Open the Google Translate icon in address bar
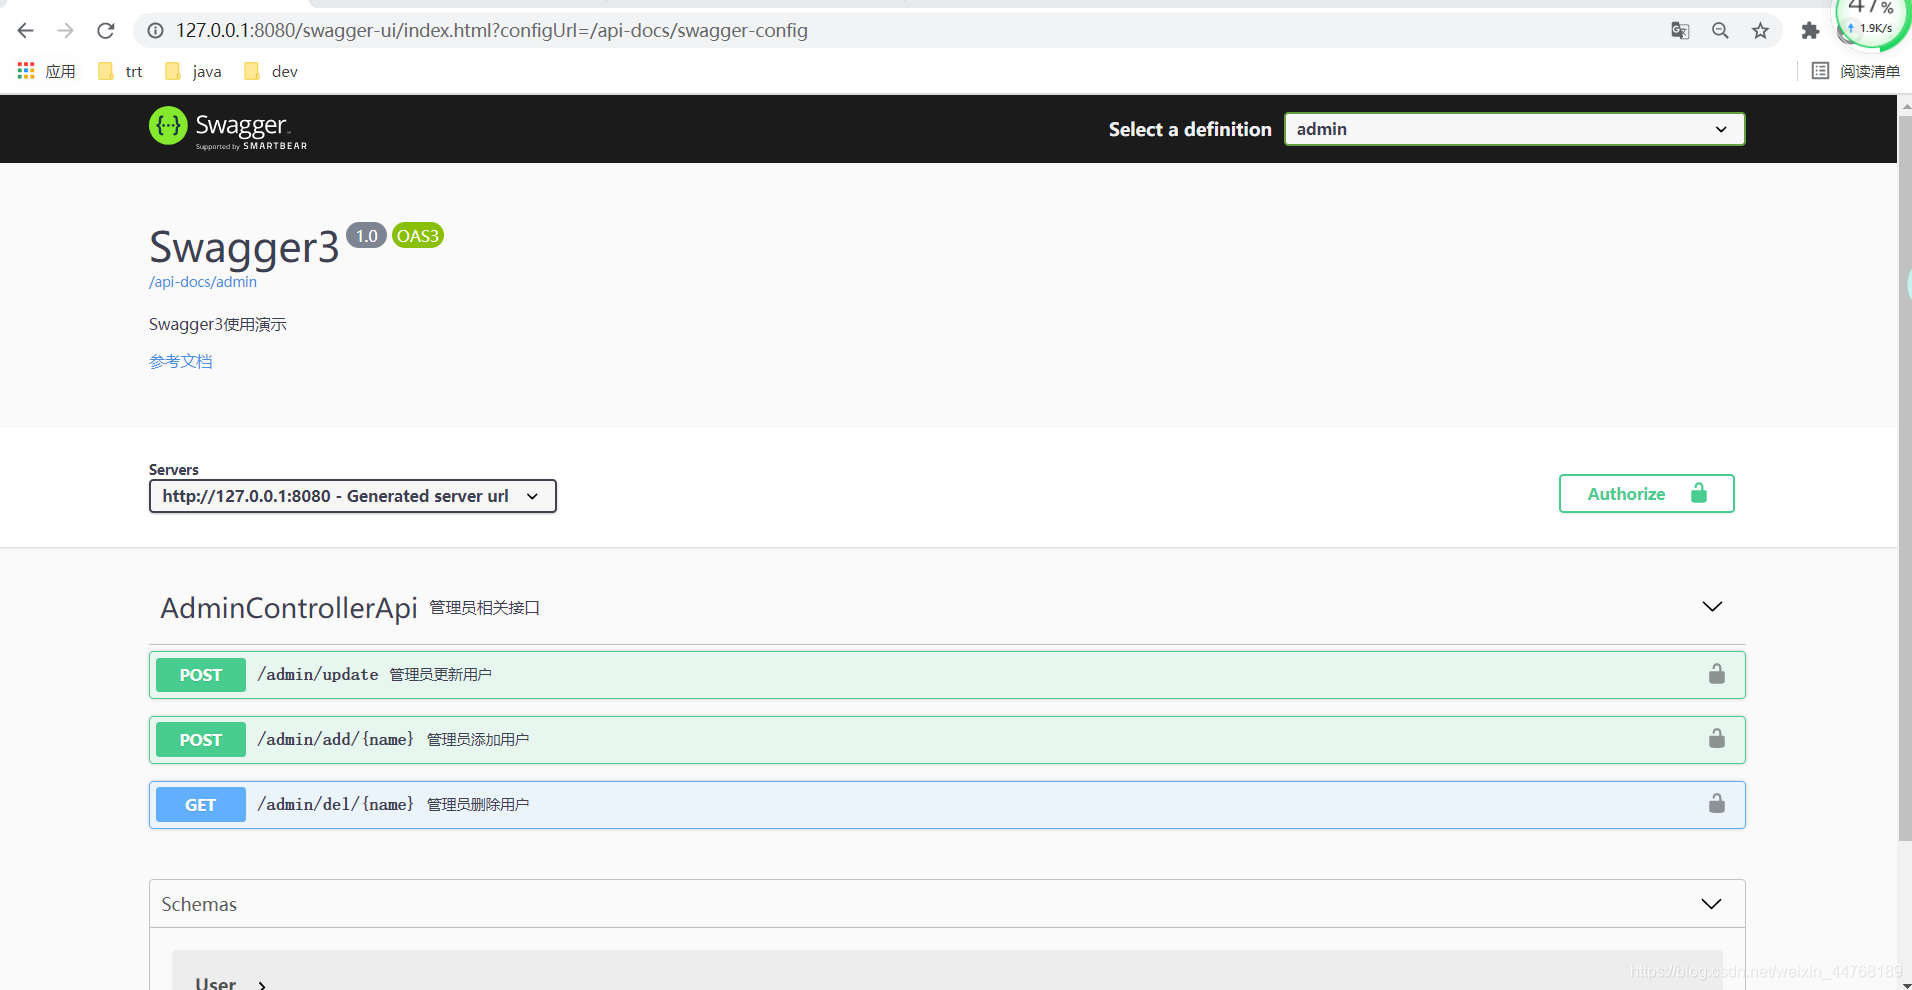1912x990 pixels. pyautogui.click(x=1681, y=30)
